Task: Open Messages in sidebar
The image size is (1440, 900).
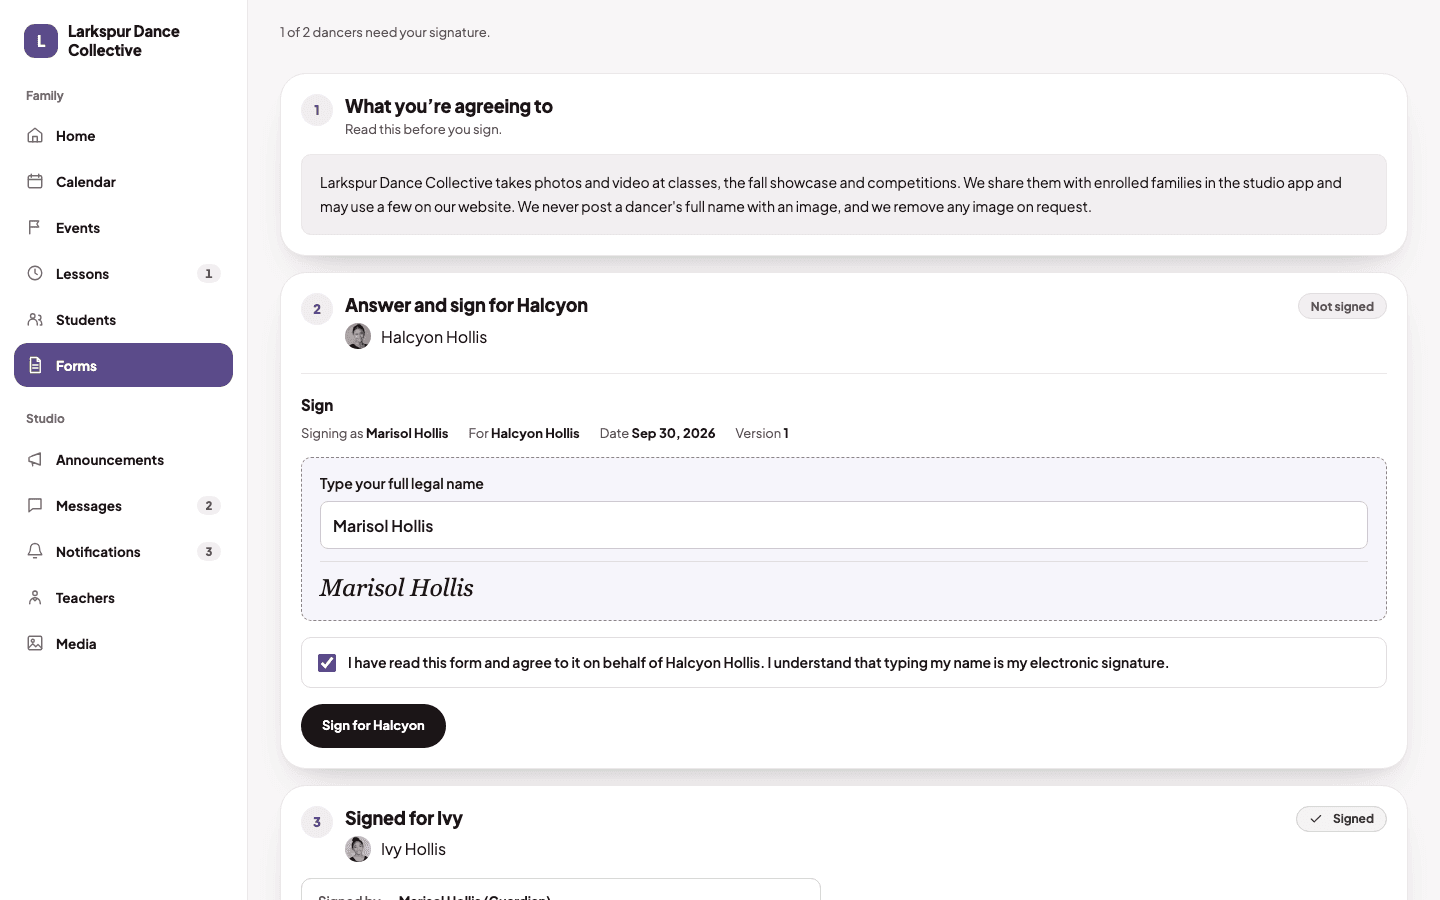Action: (123, 506)
